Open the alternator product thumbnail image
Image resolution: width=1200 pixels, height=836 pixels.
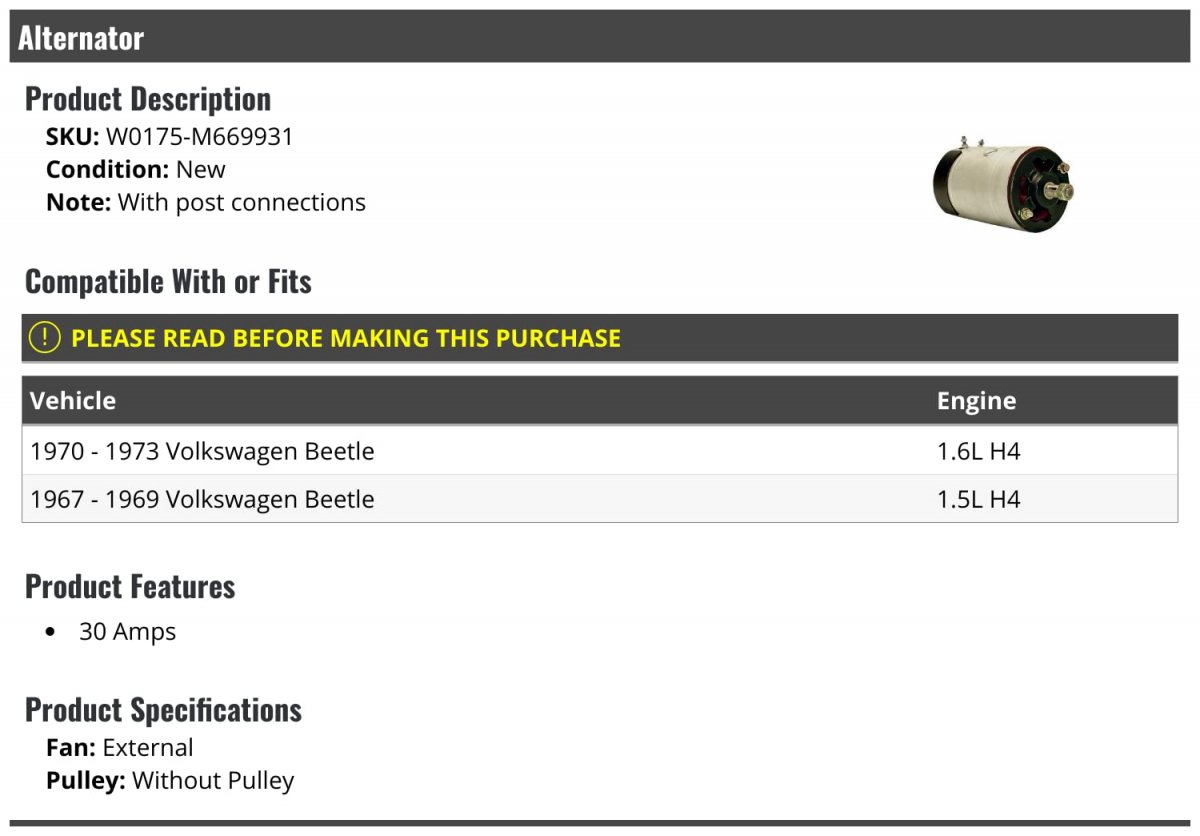(x=1003, y=185)
